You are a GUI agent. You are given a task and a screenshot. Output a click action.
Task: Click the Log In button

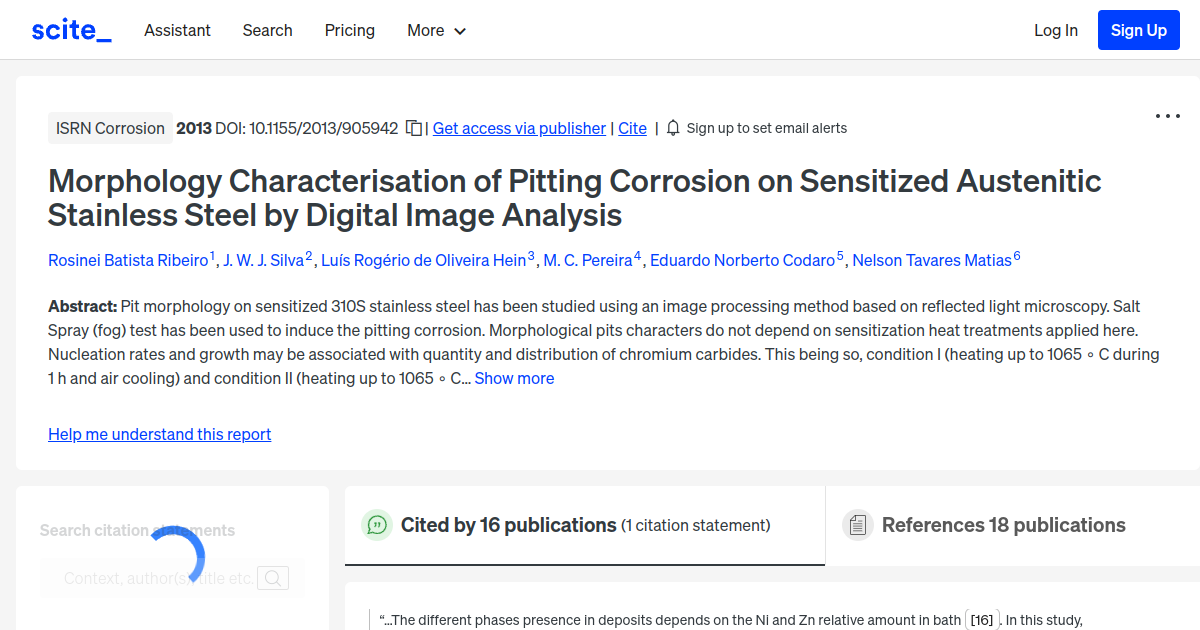tap(1055, 30)
